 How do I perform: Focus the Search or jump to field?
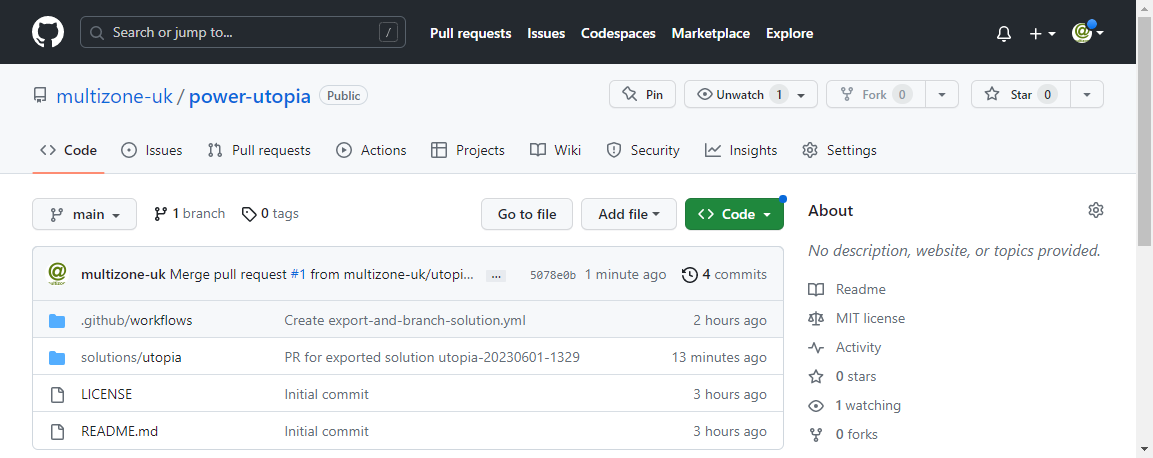pyautogui.click(x=243, y=32)
